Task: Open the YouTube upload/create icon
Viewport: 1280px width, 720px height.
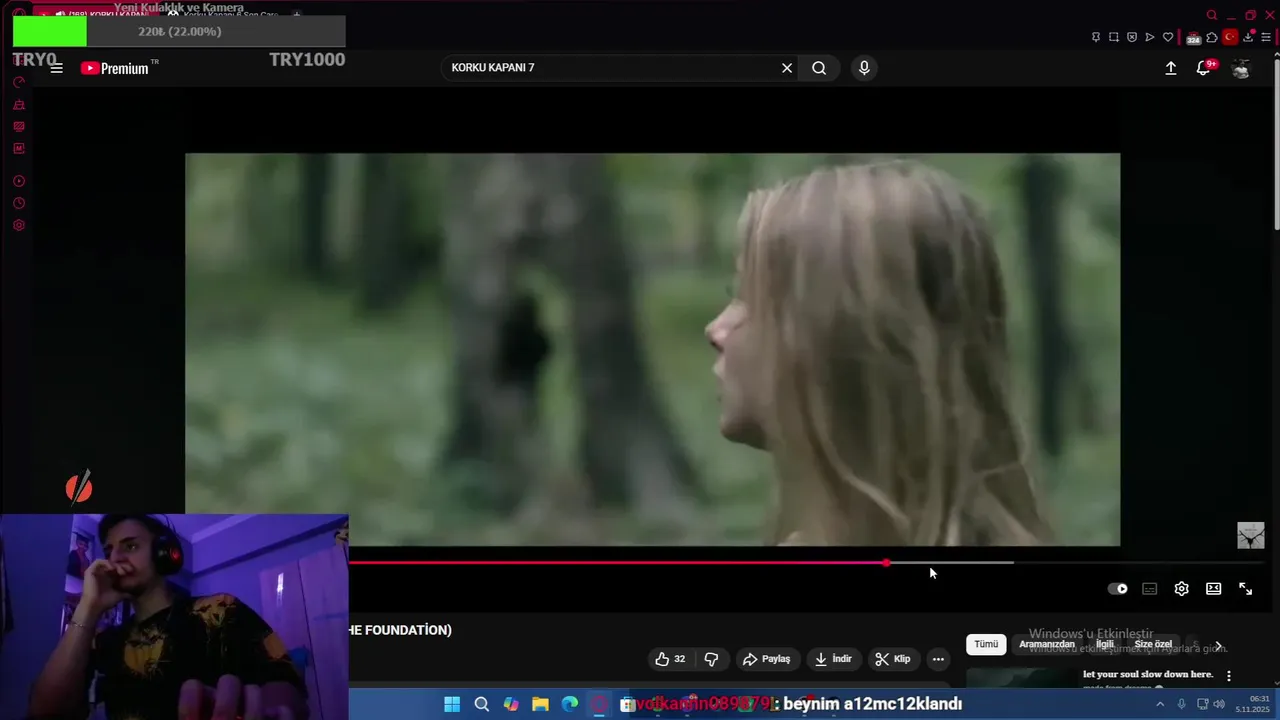Action: [x=1171, y=68]
